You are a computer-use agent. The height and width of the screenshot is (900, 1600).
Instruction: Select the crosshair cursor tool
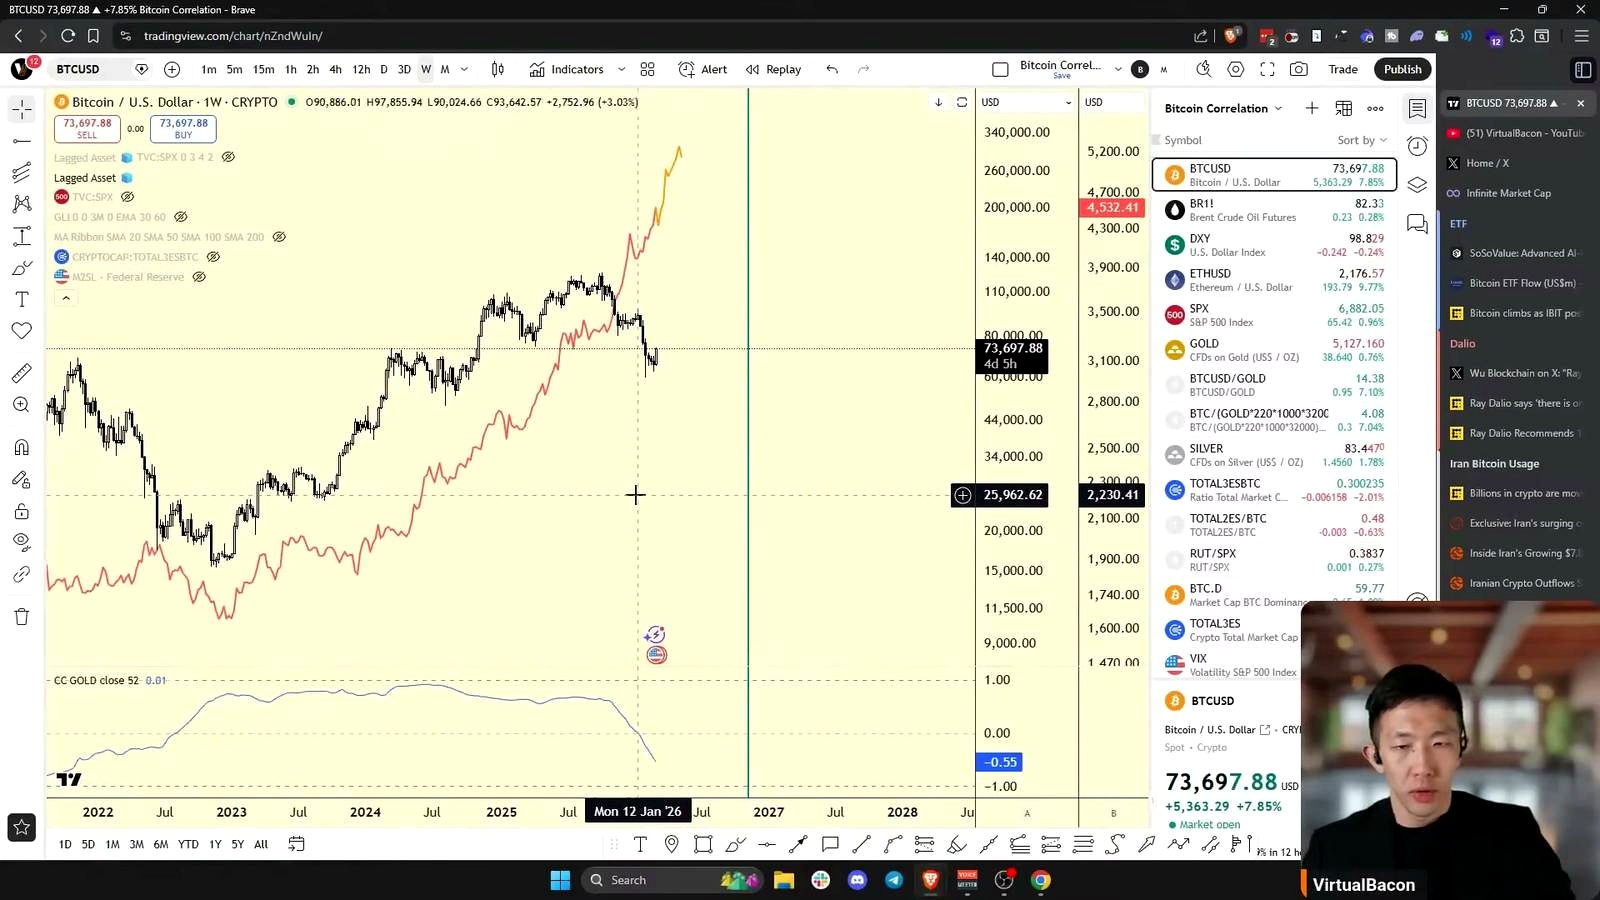[22, 109]
